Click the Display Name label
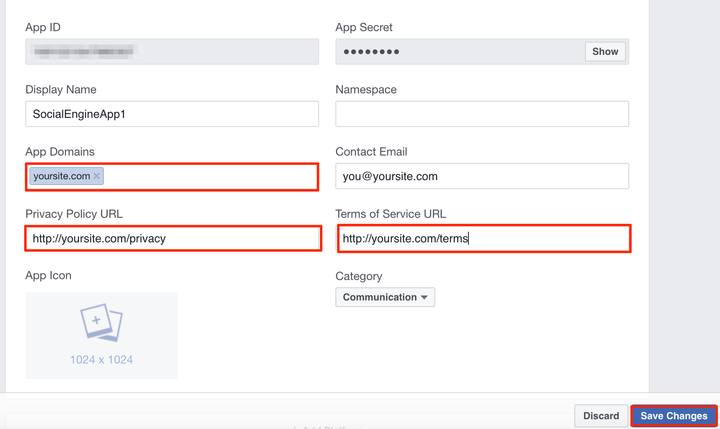Viewport: 720px width, 429px height. click(x=61, y=90)
